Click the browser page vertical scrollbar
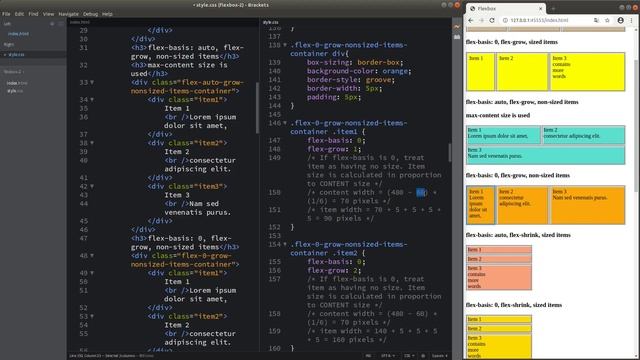 (636, 126)
